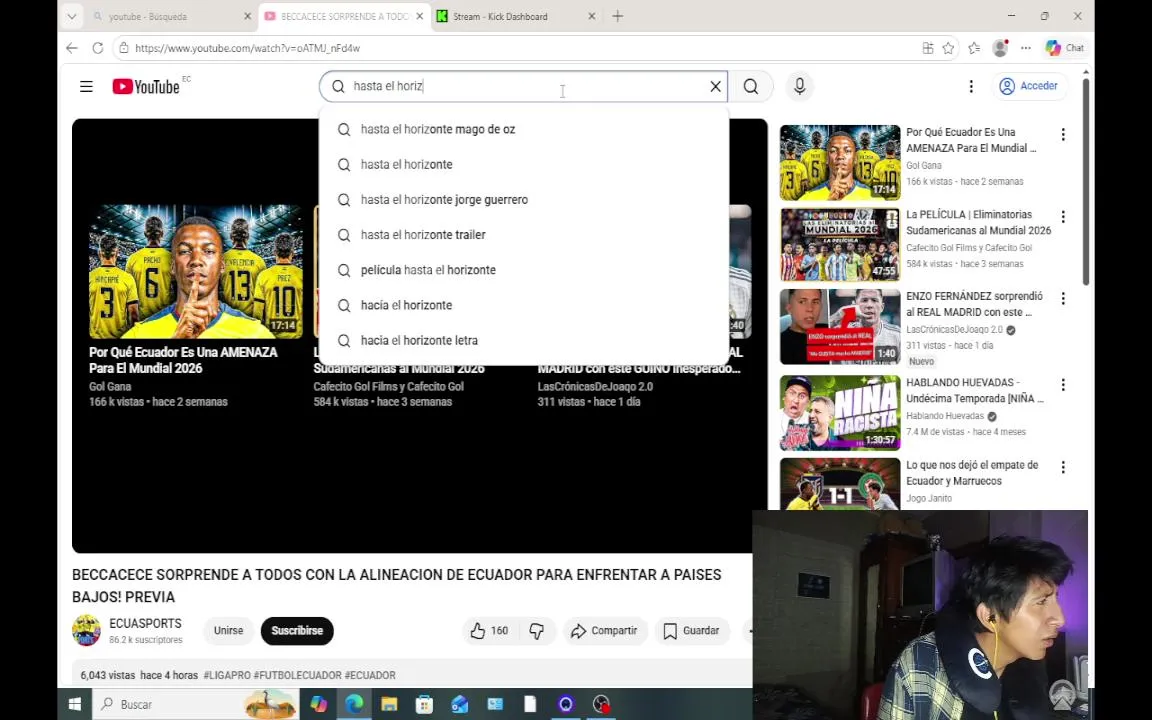Click the page vertical scrollbar
Image resolution: width=1152 pixels, height=720 pixels.
1086,181
